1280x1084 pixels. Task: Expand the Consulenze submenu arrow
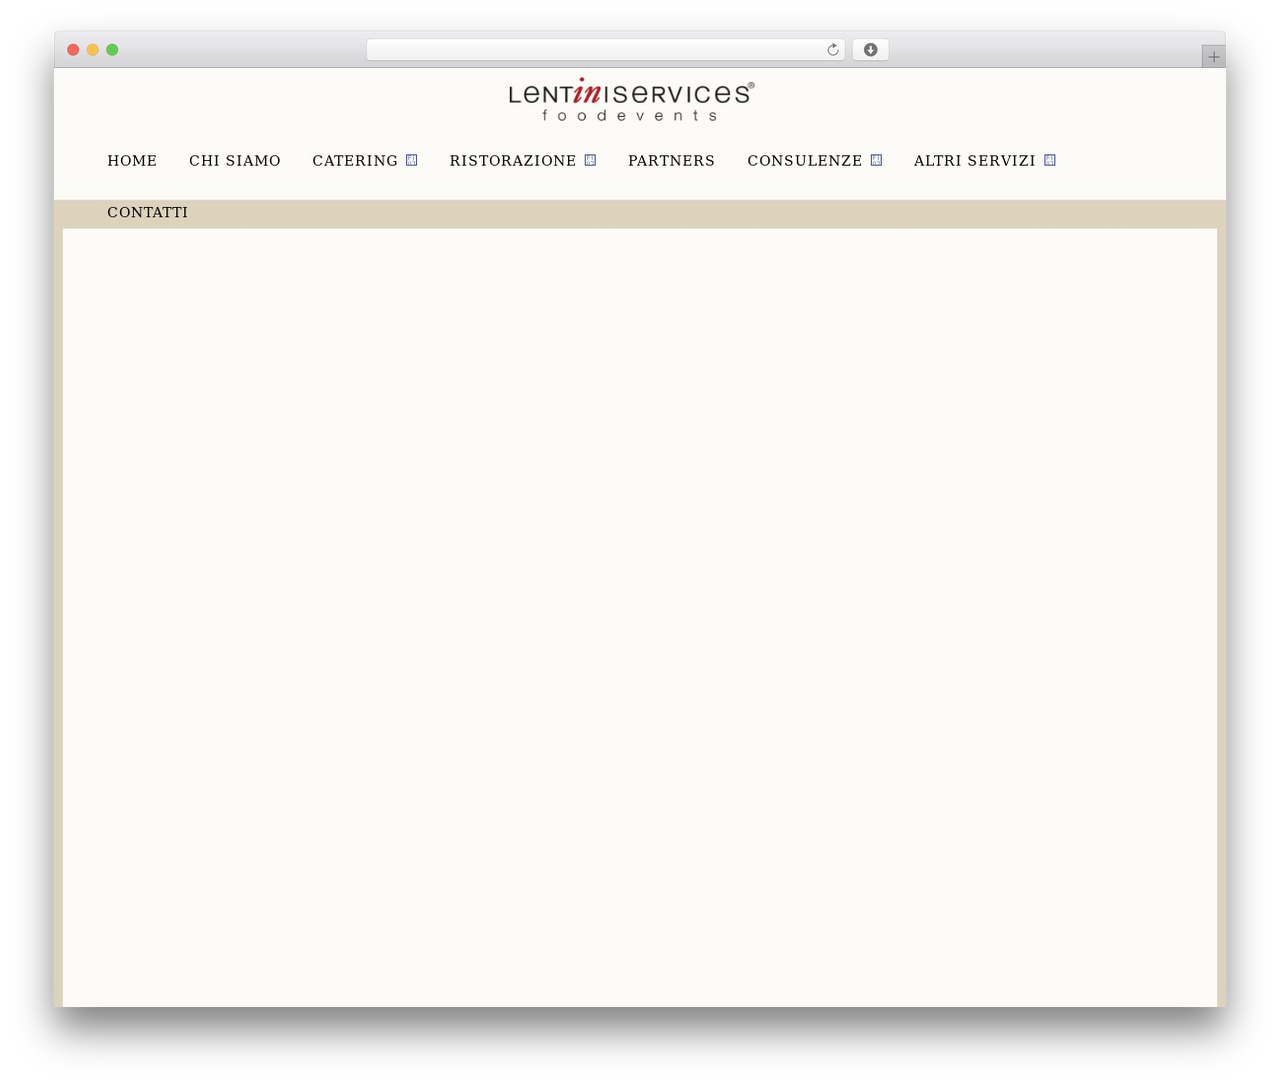[x=876, y=160]
